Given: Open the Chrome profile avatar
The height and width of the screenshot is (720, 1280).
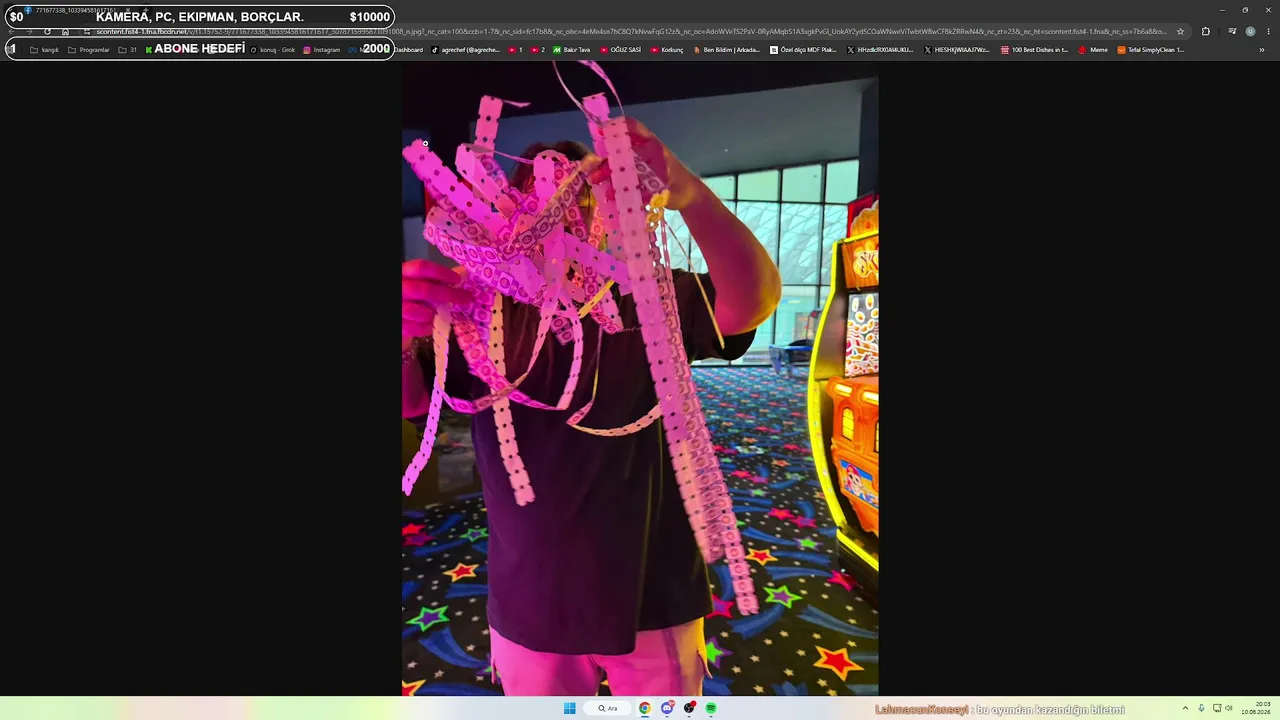Looking at the screenshot, I should (1250, 31).
